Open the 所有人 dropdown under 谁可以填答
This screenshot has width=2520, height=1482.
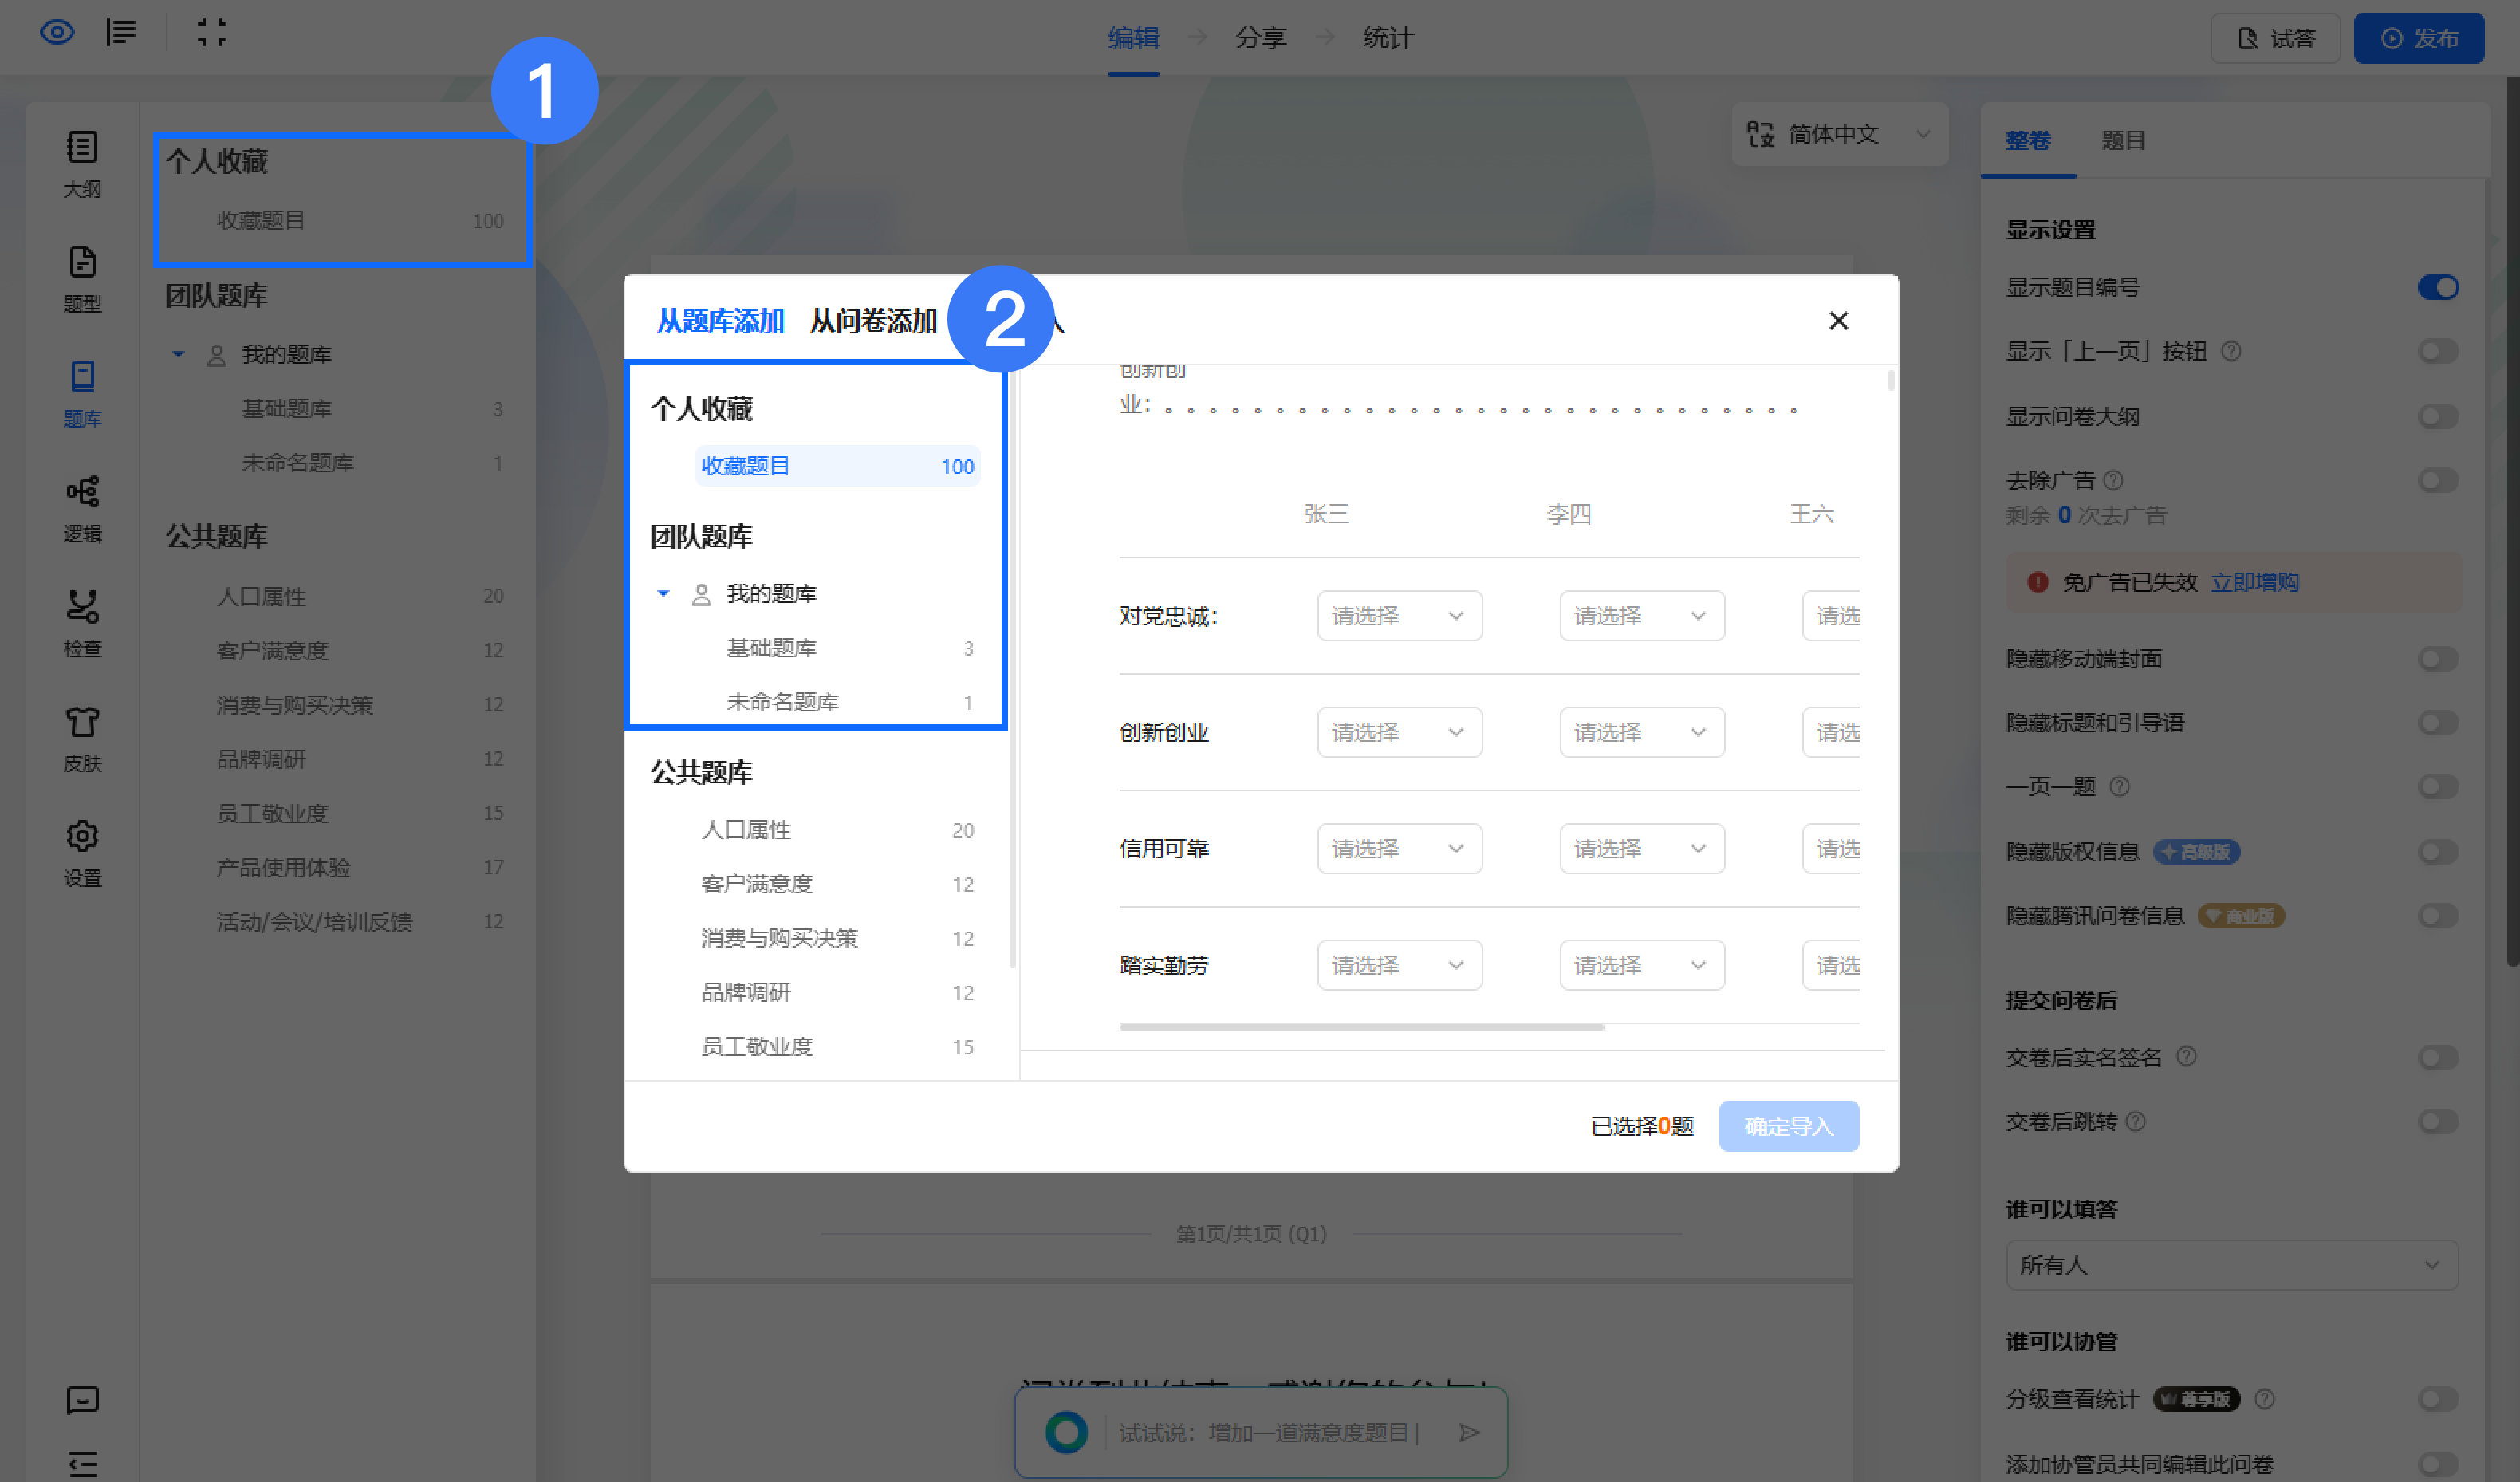pyautogui.click(x=2231, y=1265)
